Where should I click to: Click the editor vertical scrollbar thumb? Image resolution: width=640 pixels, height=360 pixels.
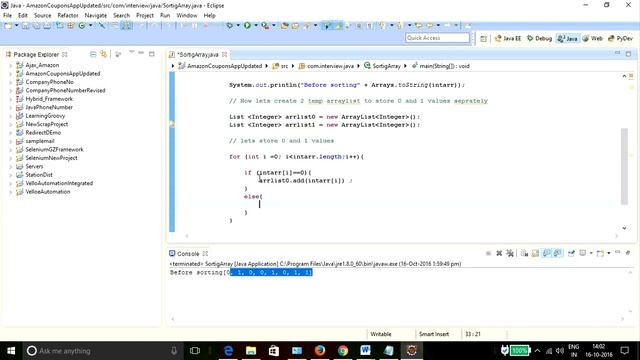click(x=624, y=166)
